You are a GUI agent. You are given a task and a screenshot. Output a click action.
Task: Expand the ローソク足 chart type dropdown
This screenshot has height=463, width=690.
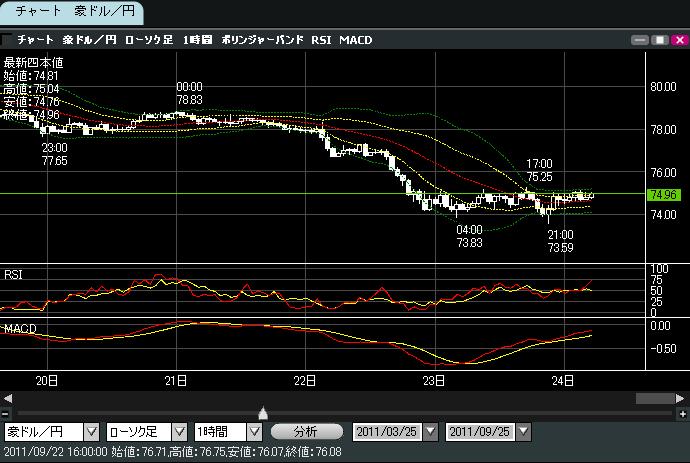179,431
